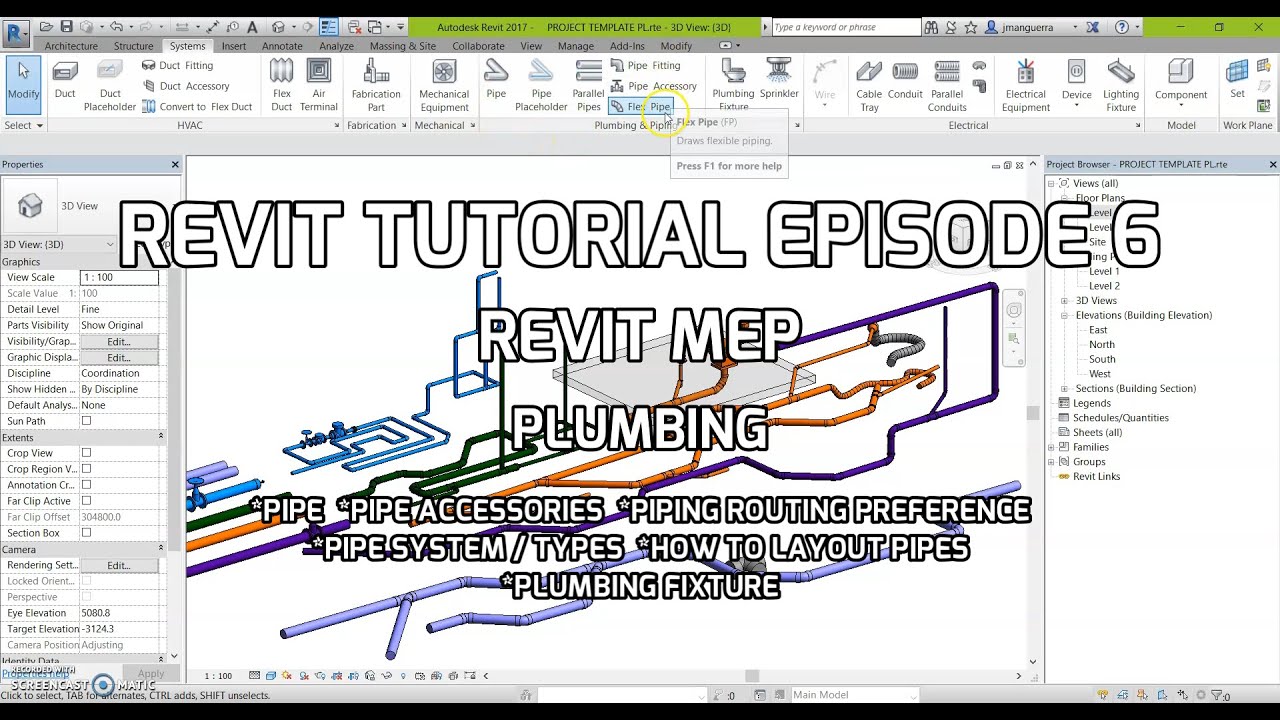
Task: Click the Duct Fitting tool
Action: point(178,65)
